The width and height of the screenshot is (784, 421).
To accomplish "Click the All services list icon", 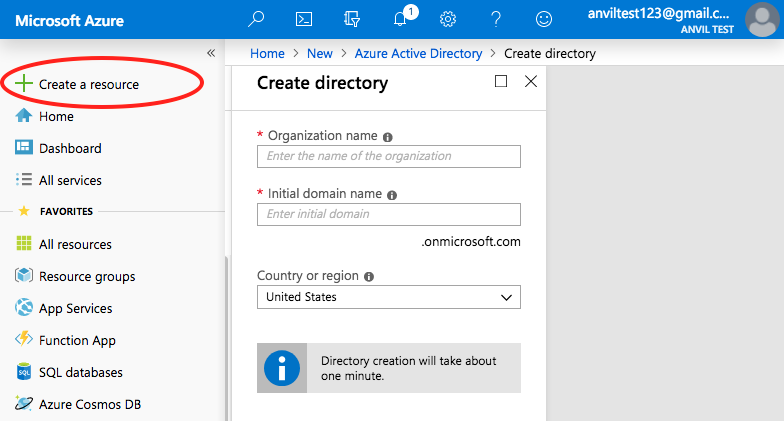I will [x=24, y=180].
